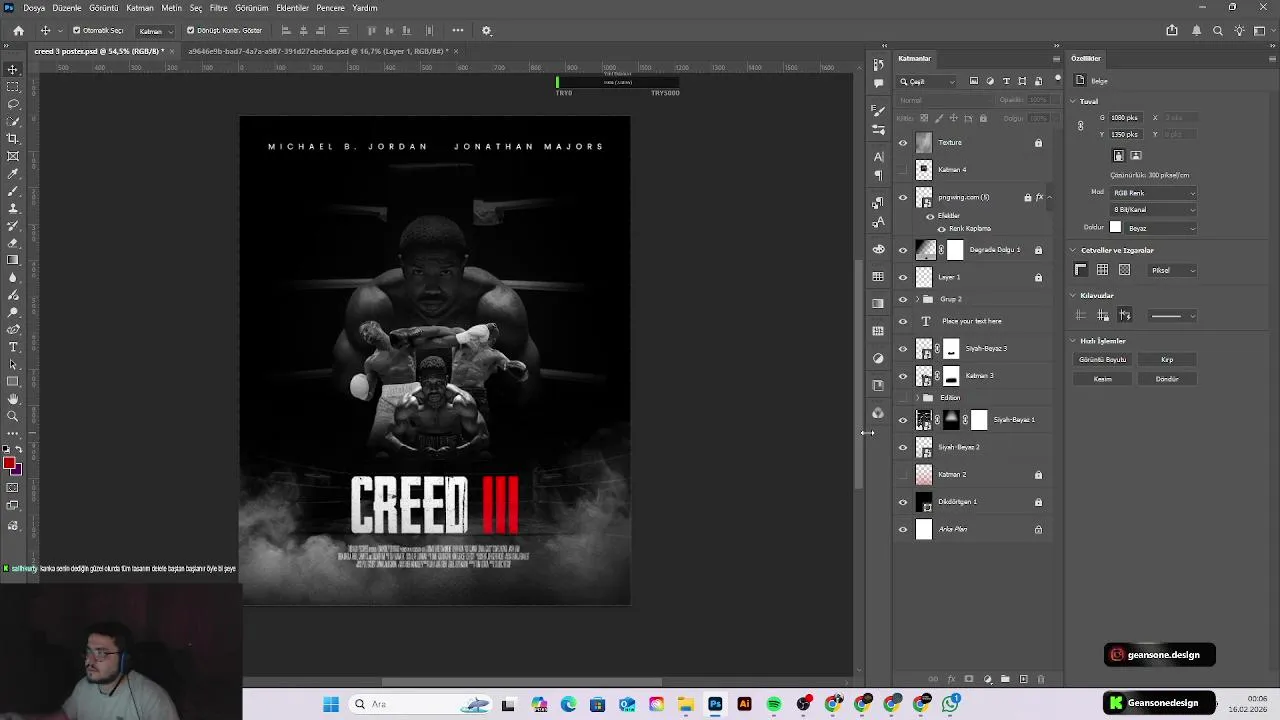This screenshot has height=720, width=1280.
Task: Select the Hand tool
Action: 13,399
